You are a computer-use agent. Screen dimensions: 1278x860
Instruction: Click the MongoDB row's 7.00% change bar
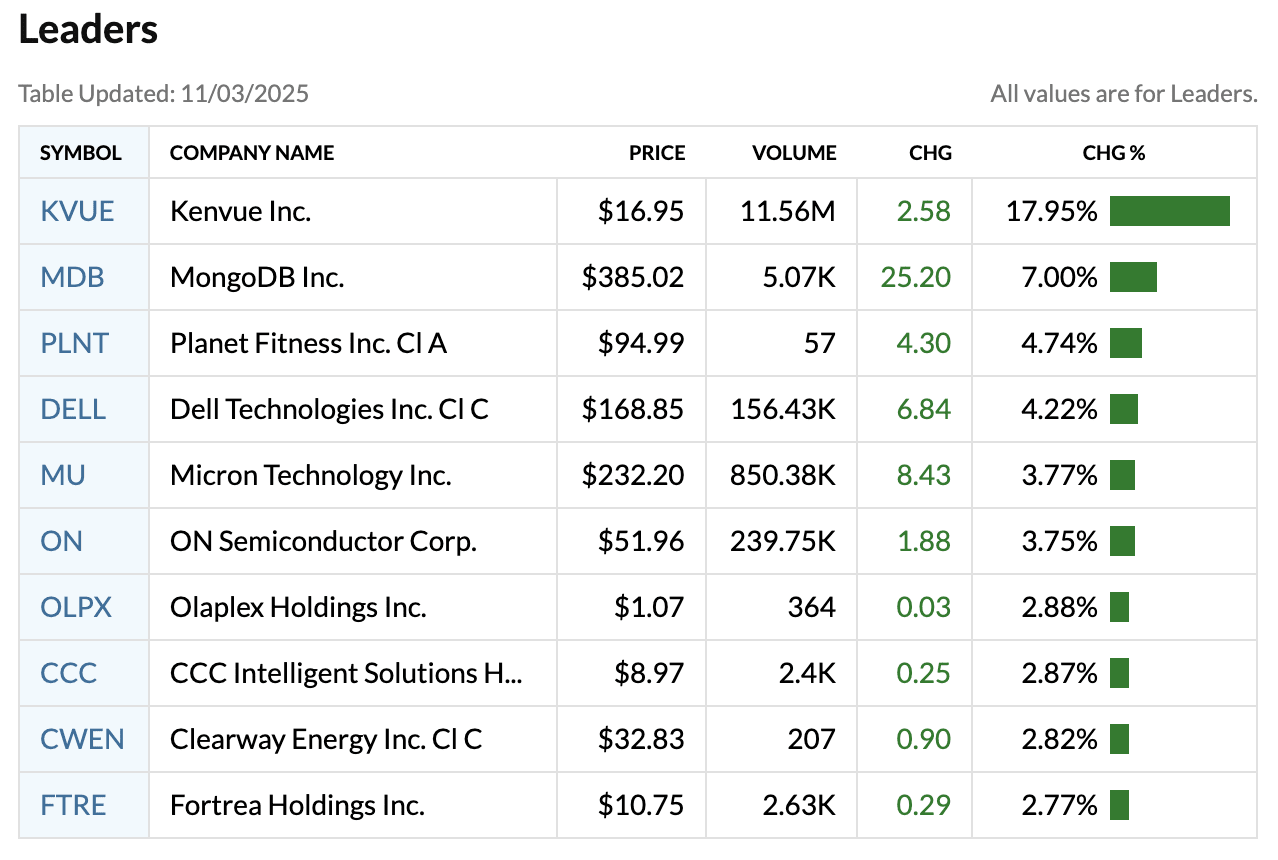click(1134, 277)
